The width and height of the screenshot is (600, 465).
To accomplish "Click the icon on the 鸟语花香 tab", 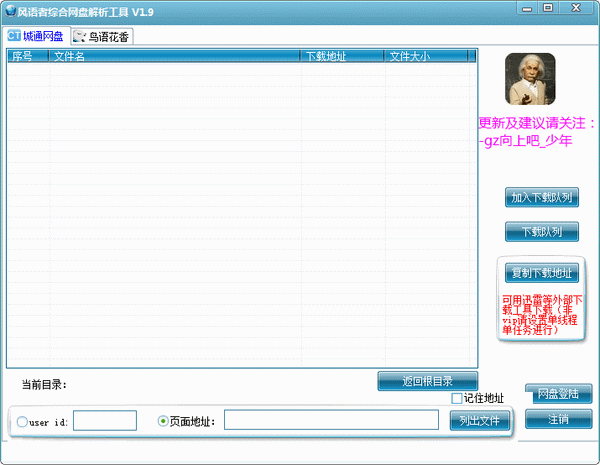I will pyautogui.click(x=79, y=37).
